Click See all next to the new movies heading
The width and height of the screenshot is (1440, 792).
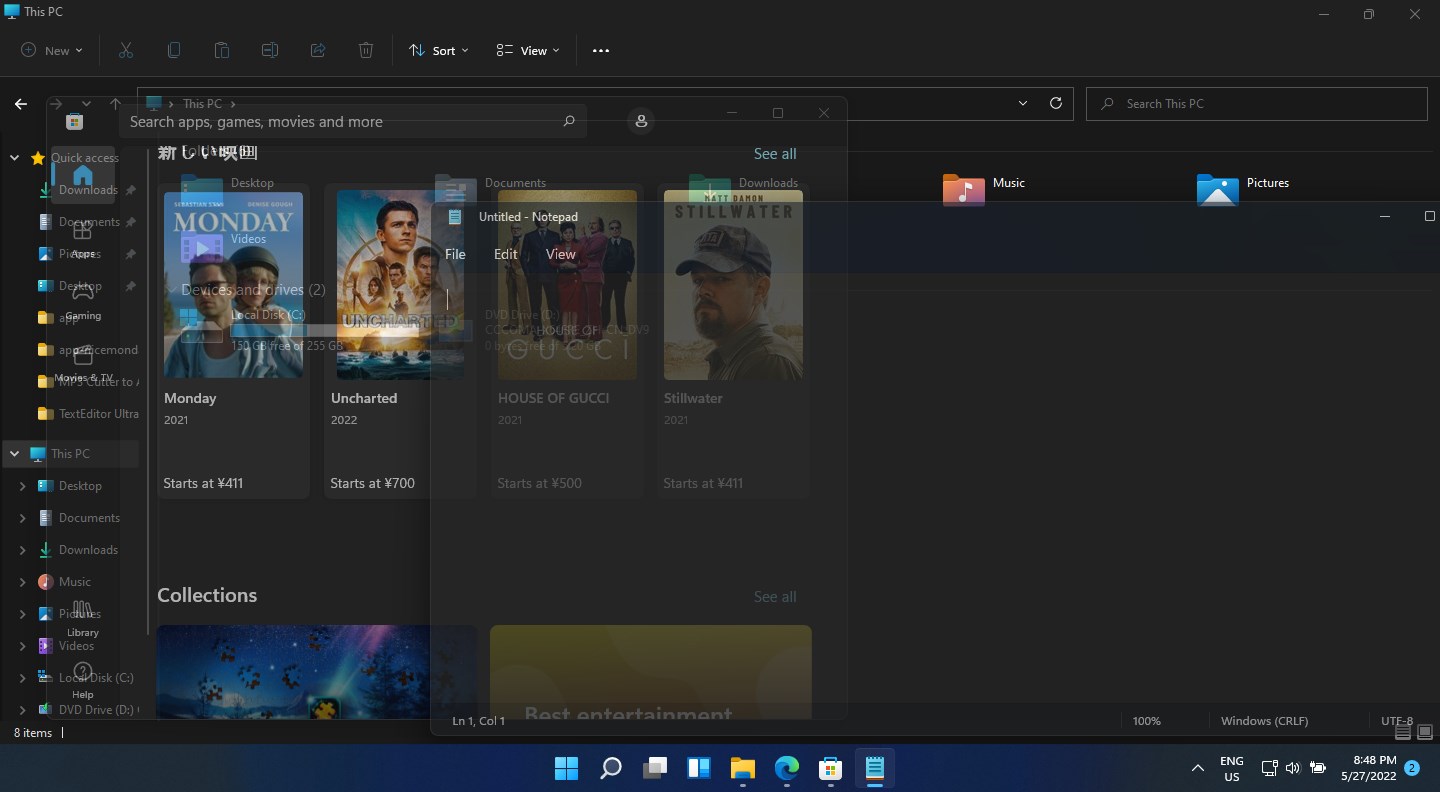click(x=775, y=154)
